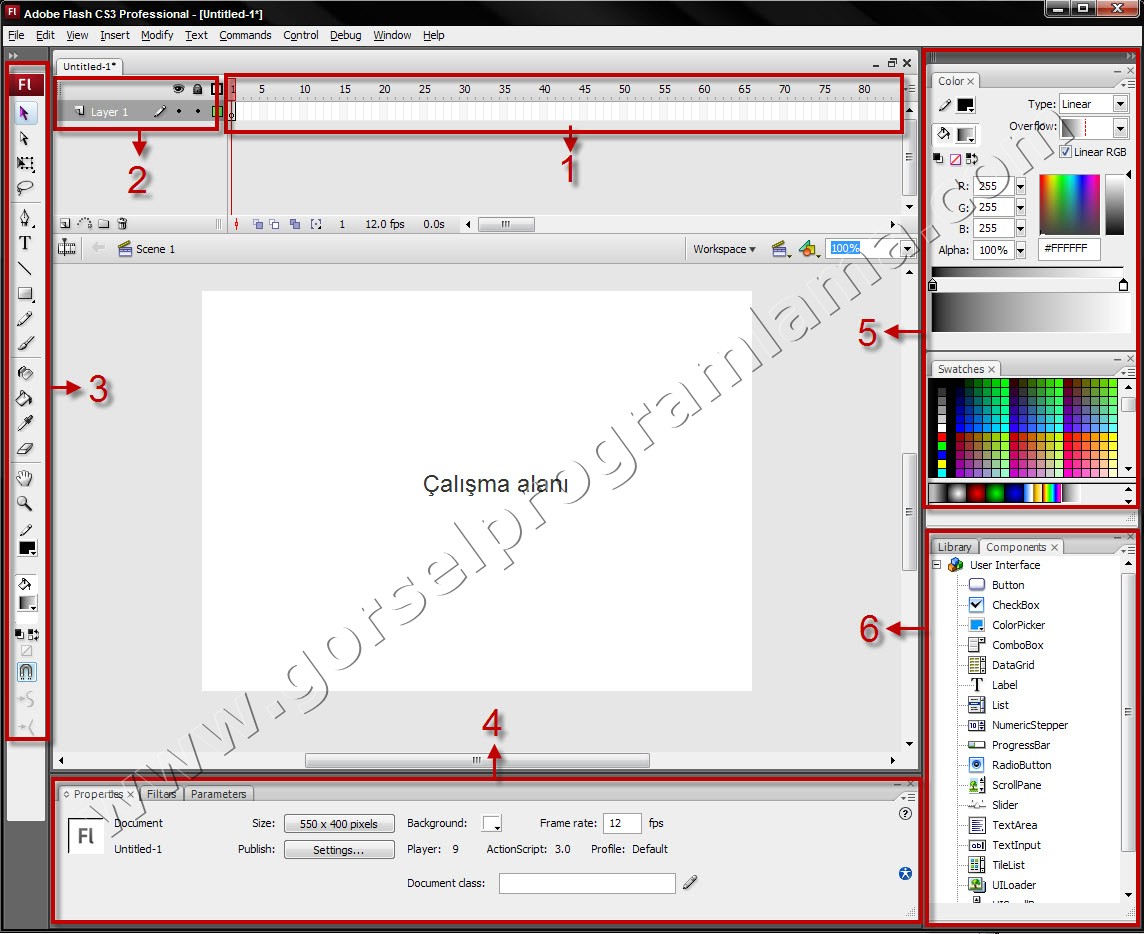Select the Brush tool
The width and height of the screenshot is (1144, 934).
point(26,345)
